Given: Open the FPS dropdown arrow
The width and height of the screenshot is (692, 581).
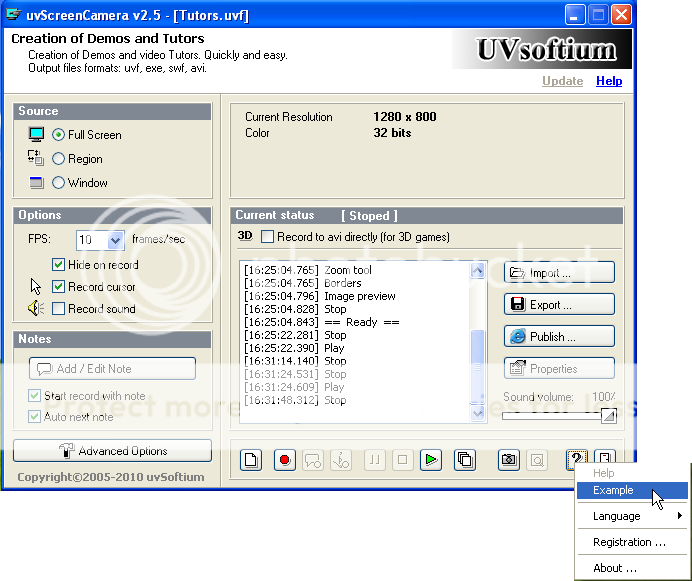Looking at the screenshot, I should 115,240.
